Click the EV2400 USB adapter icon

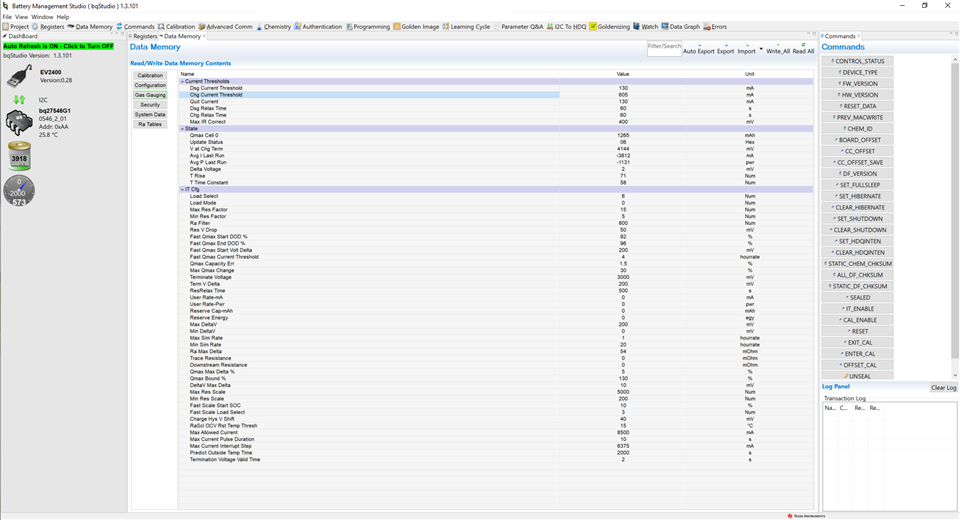20,76
